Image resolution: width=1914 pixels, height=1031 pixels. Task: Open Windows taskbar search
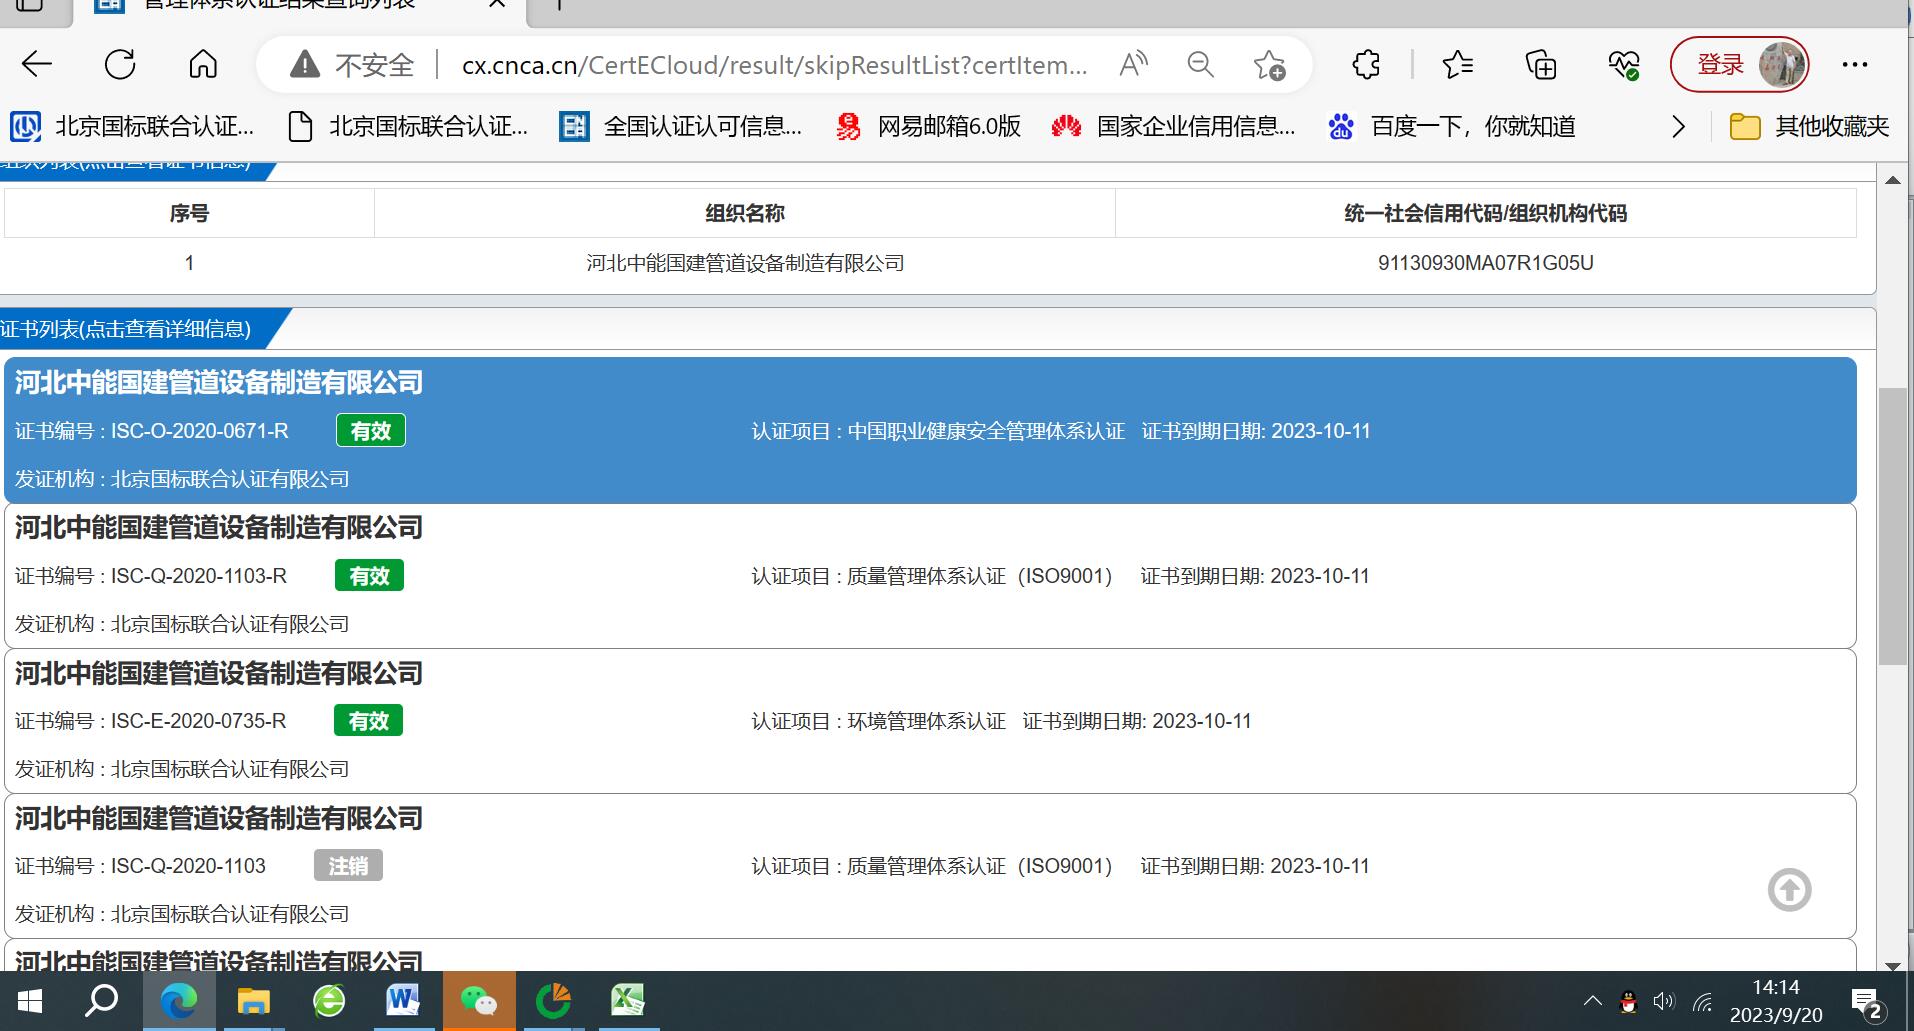tap(101, 1000)
